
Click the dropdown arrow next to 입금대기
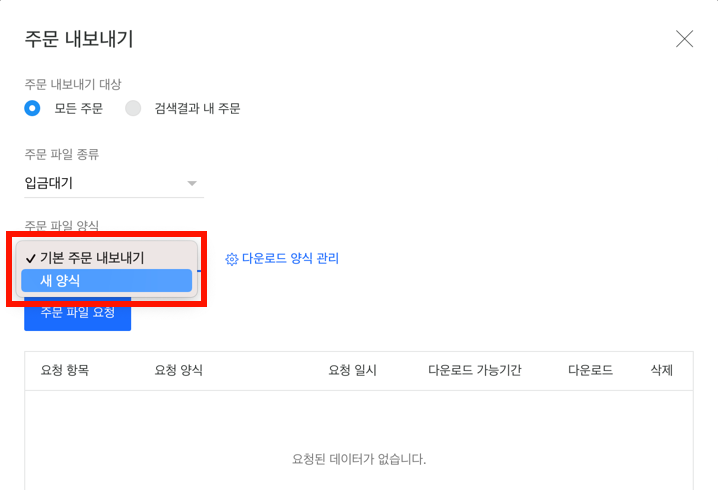192,184
